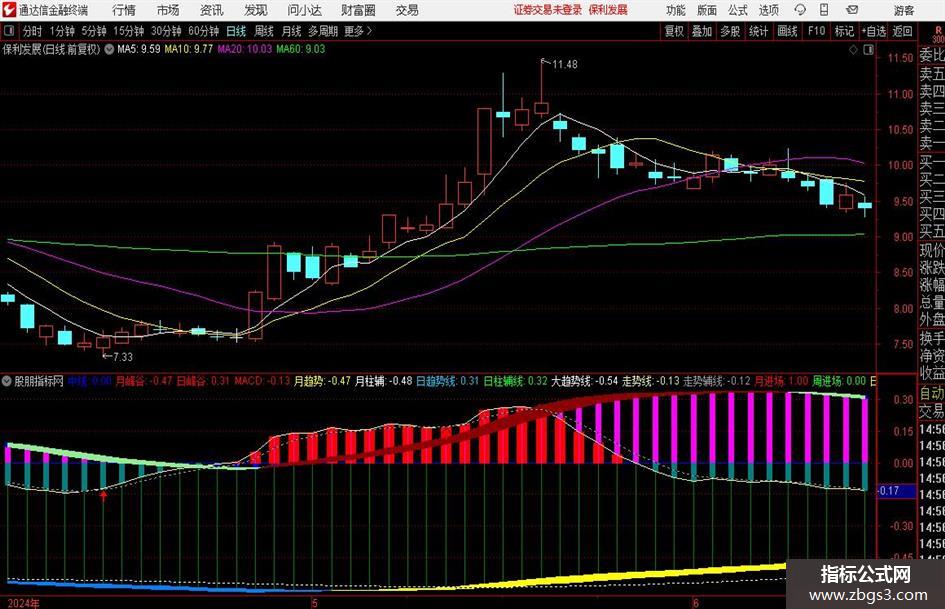
Task: Switch to the 1分钟 period tab
Action: [62, 31]
